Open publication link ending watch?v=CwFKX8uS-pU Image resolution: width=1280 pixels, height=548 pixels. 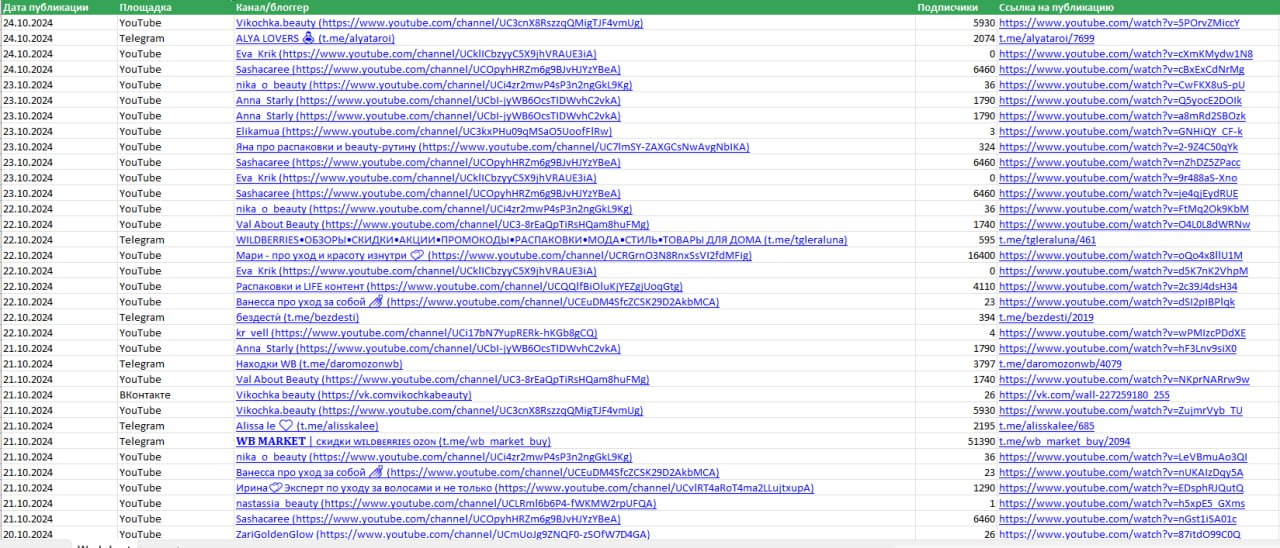click(x=1122, y=84)
